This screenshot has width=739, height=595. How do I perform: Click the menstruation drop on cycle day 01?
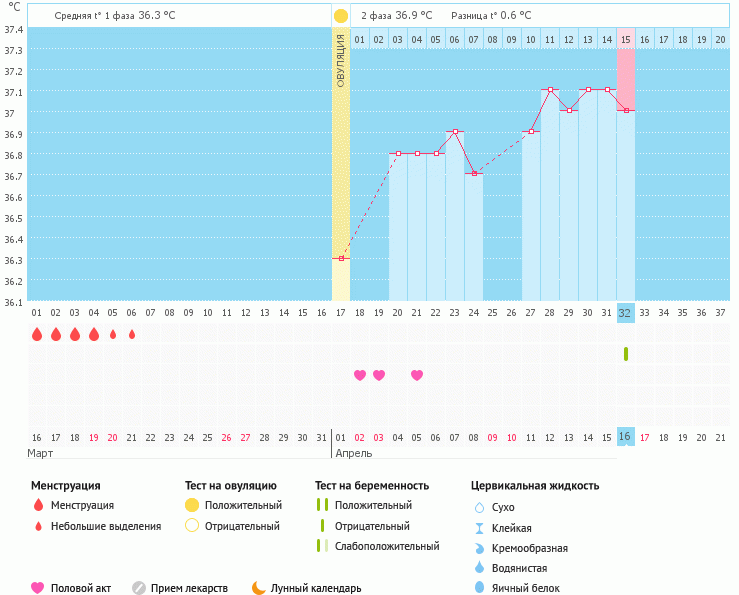[x=37, y=334]
